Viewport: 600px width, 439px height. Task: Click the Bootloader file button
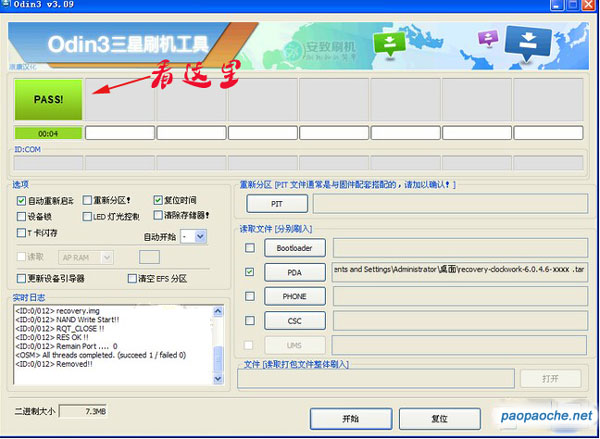295,248
